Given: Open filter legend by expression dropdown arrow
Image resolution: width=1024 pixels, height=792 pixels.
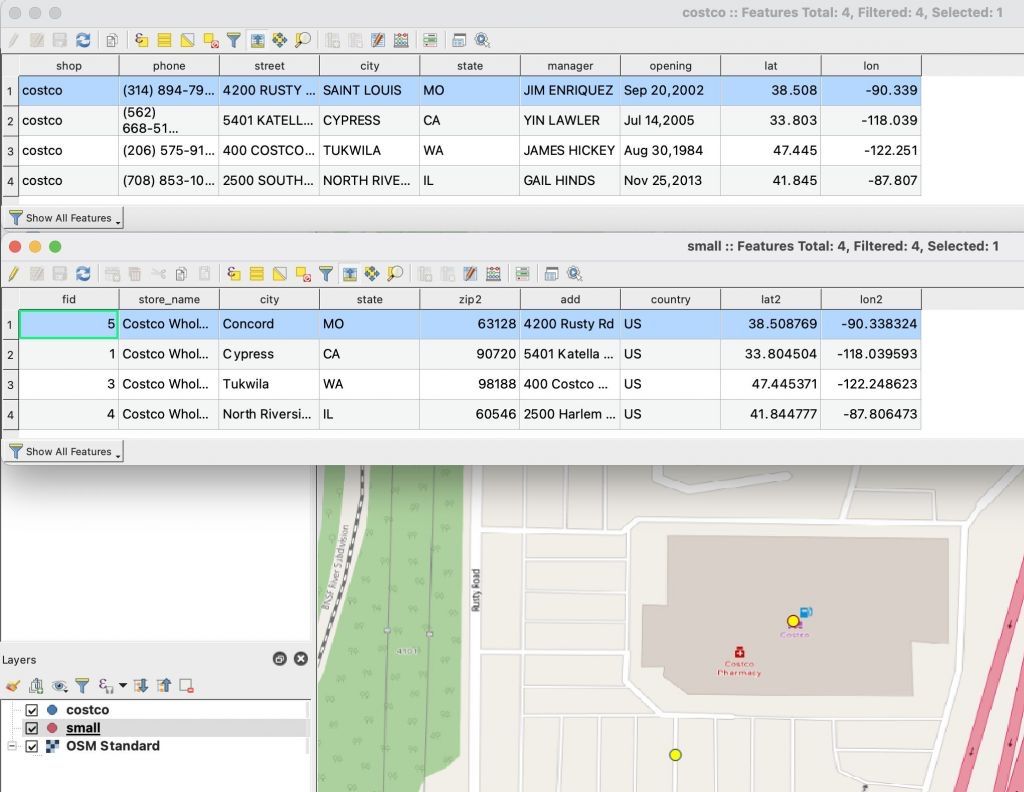Looking at the screenshot, I should pos(123,686).
